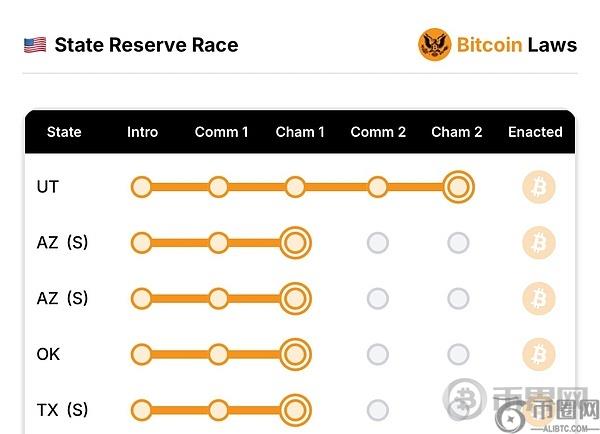Select OK row's gray Cham 2 circle
This screenshot has width=600, height=434.
tap(458, 354)
